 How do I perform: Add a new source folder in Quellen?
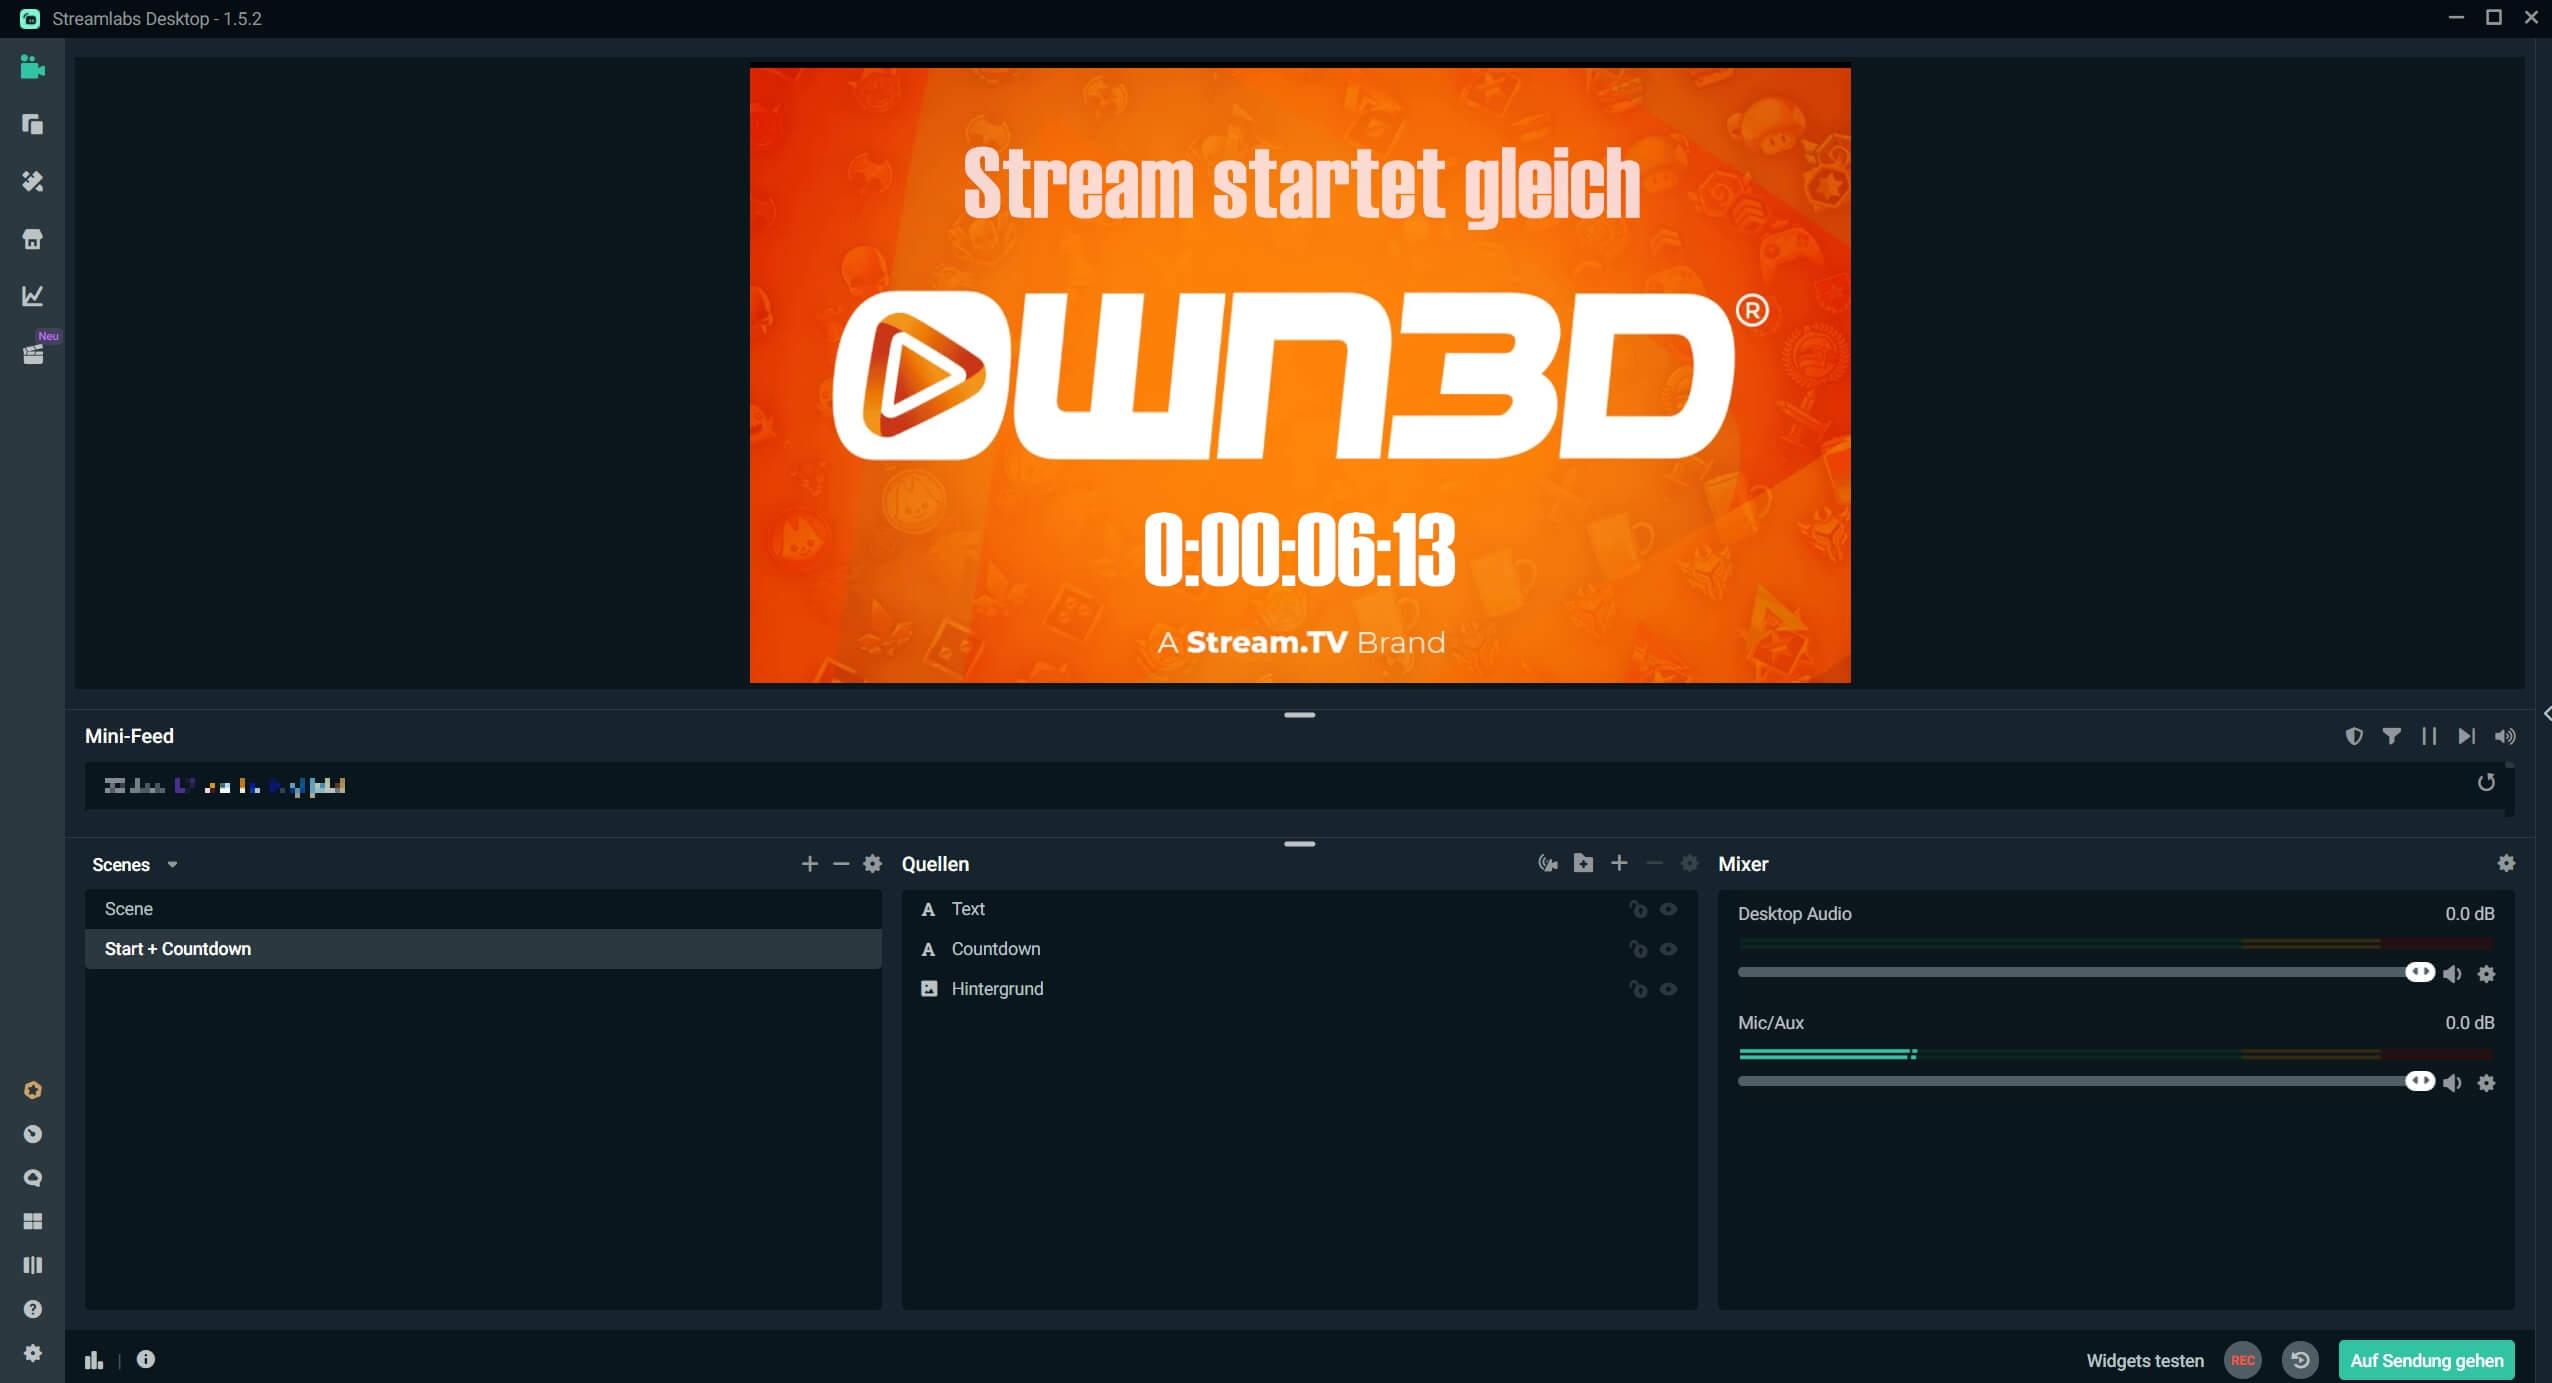pyautogui.click(x=1583, y=863)
